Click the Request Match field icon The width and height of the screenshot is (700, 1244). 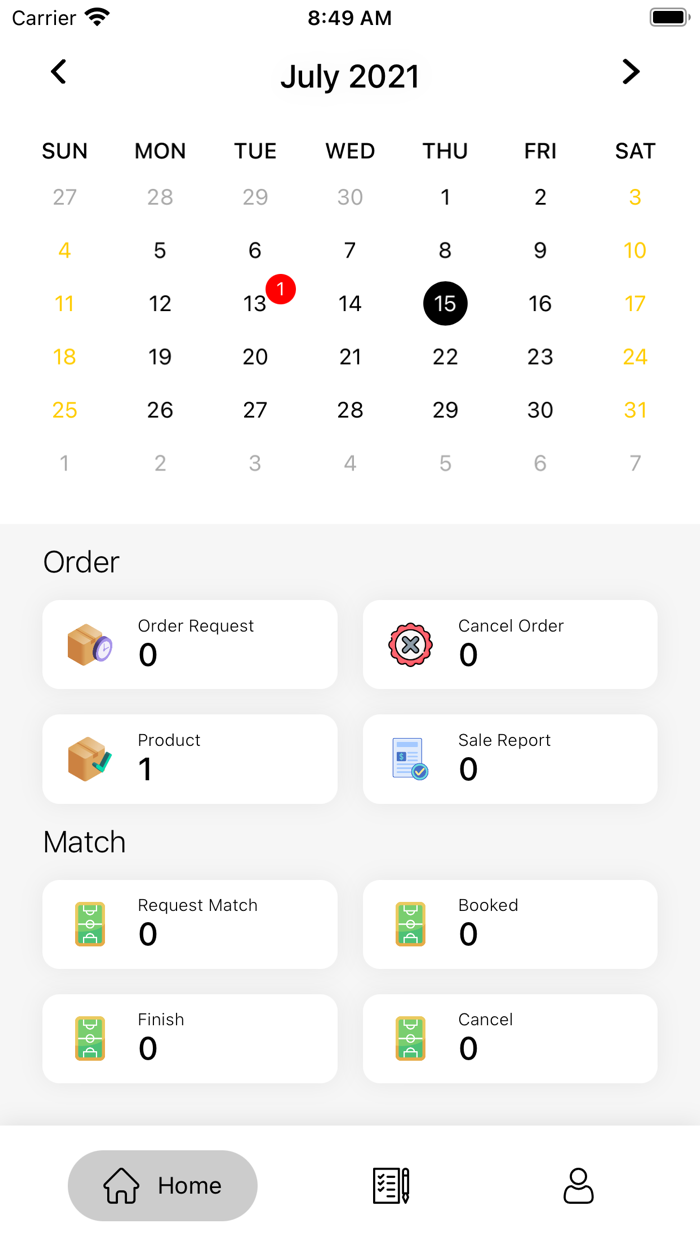[88, 923]
